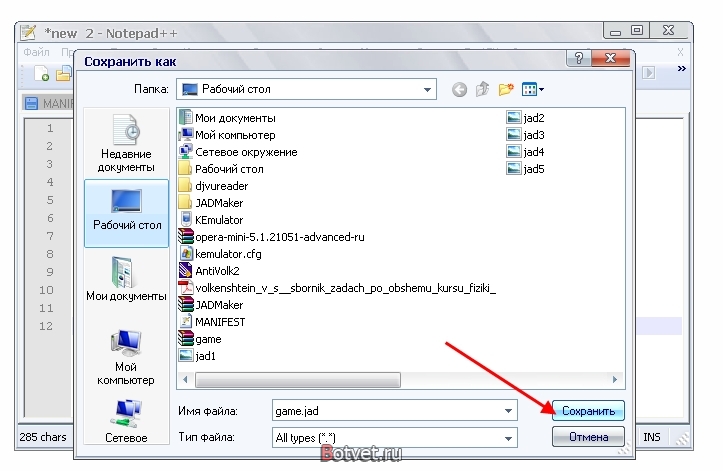Expand the file name dropdown arrow
Image resolution: width=723 pixels, height=471 pixels.
point(508,411)
